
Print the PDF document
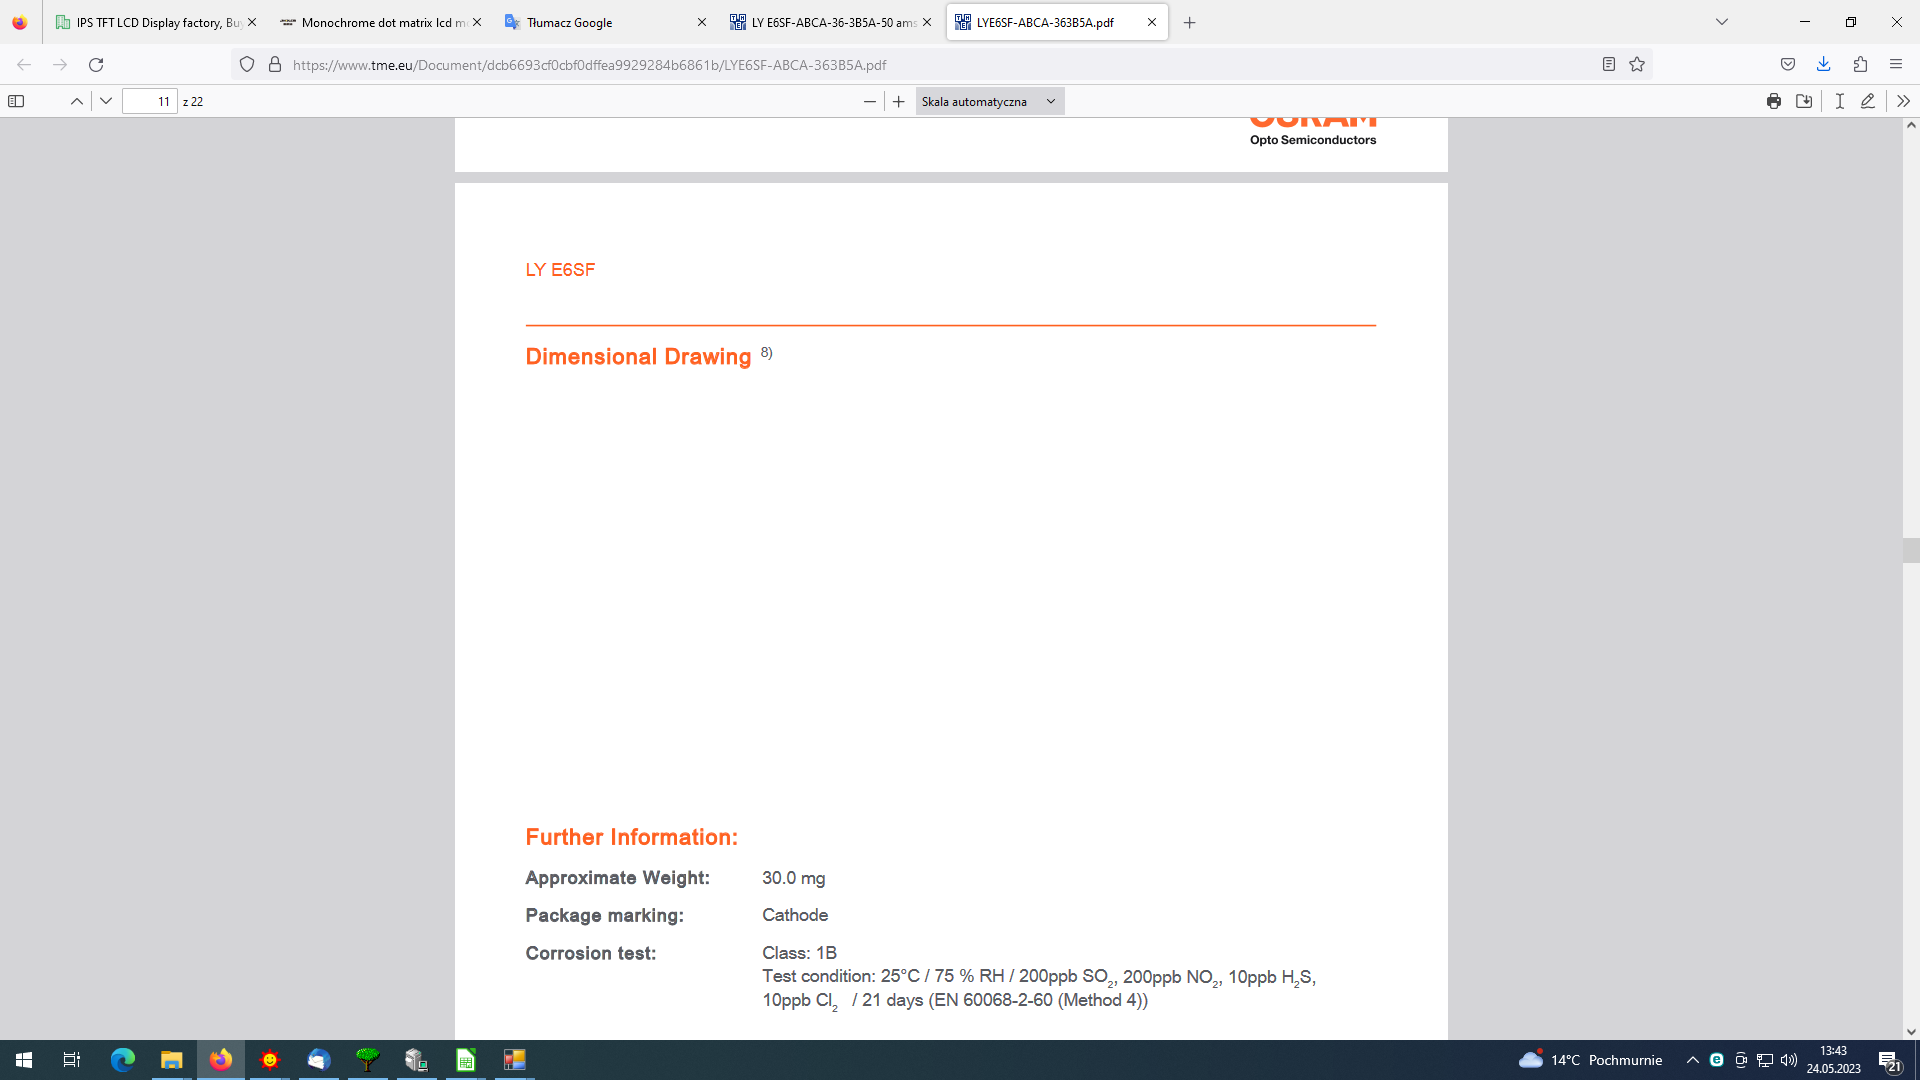click(1774, 101)
